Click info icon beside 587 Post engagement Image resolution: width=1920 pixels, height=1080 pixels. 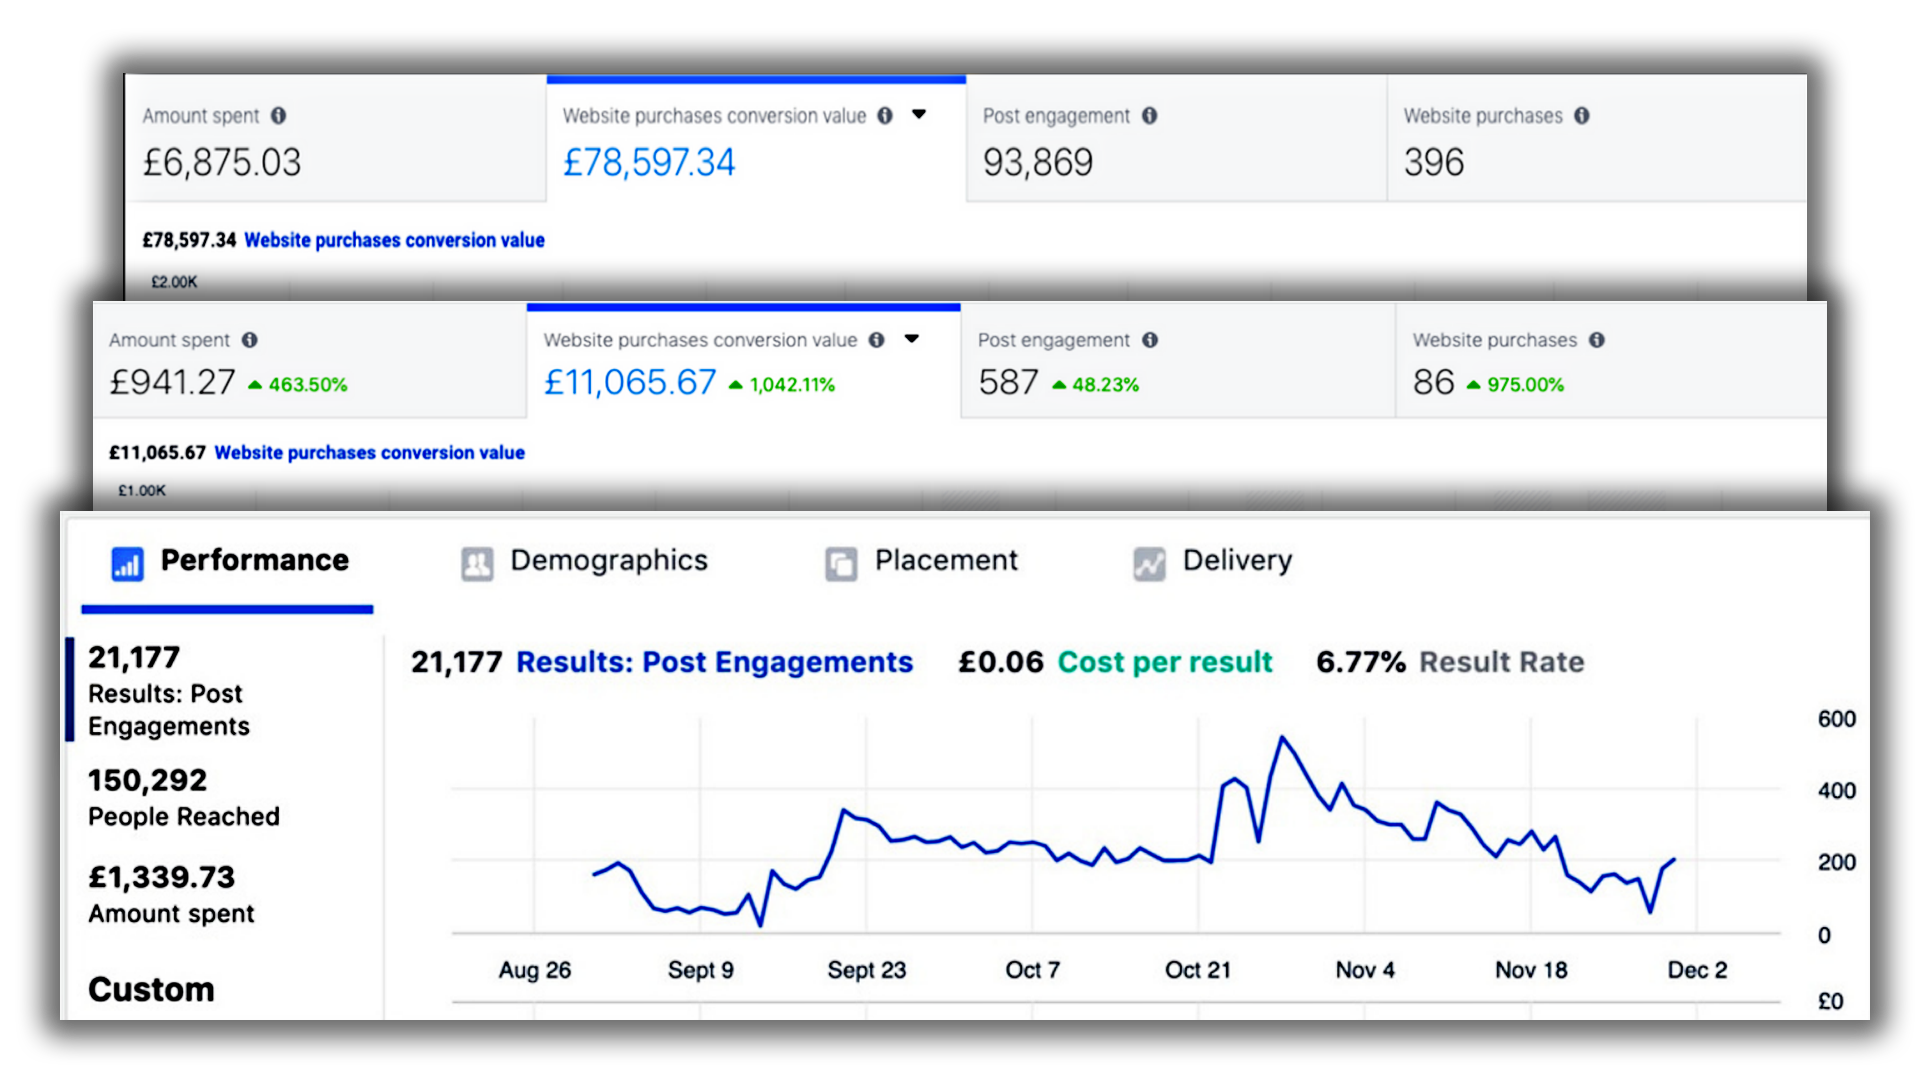[1150, 340]
